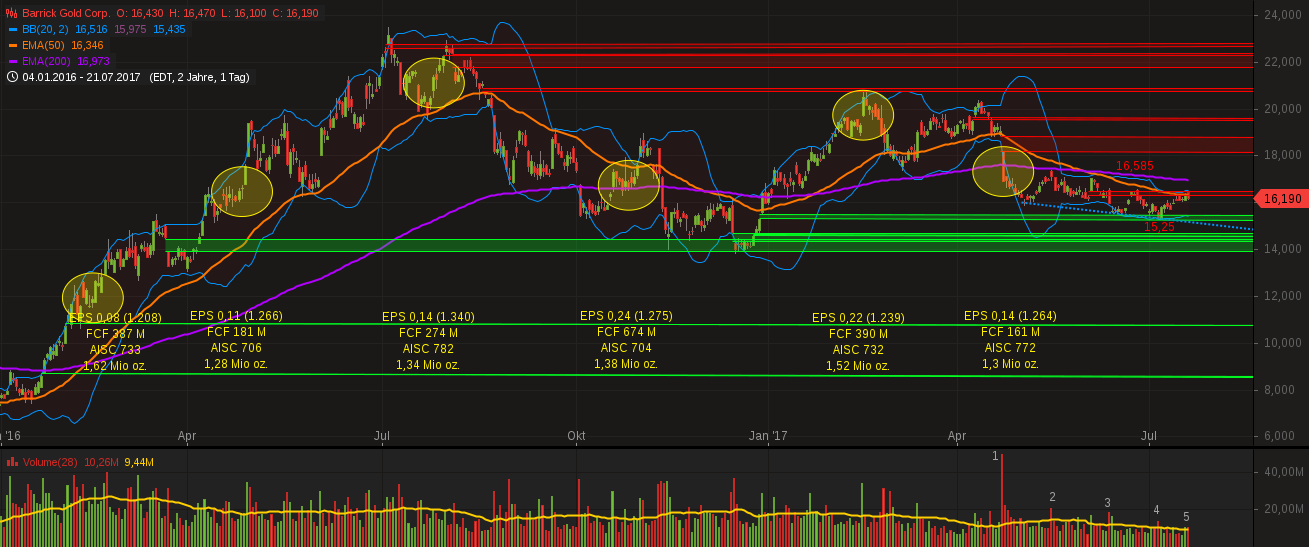The height and width of the screenshot is (547, 1309).
Task: Click the 'FCF 387 M' annotation text
Action: [x=116, y=334]
